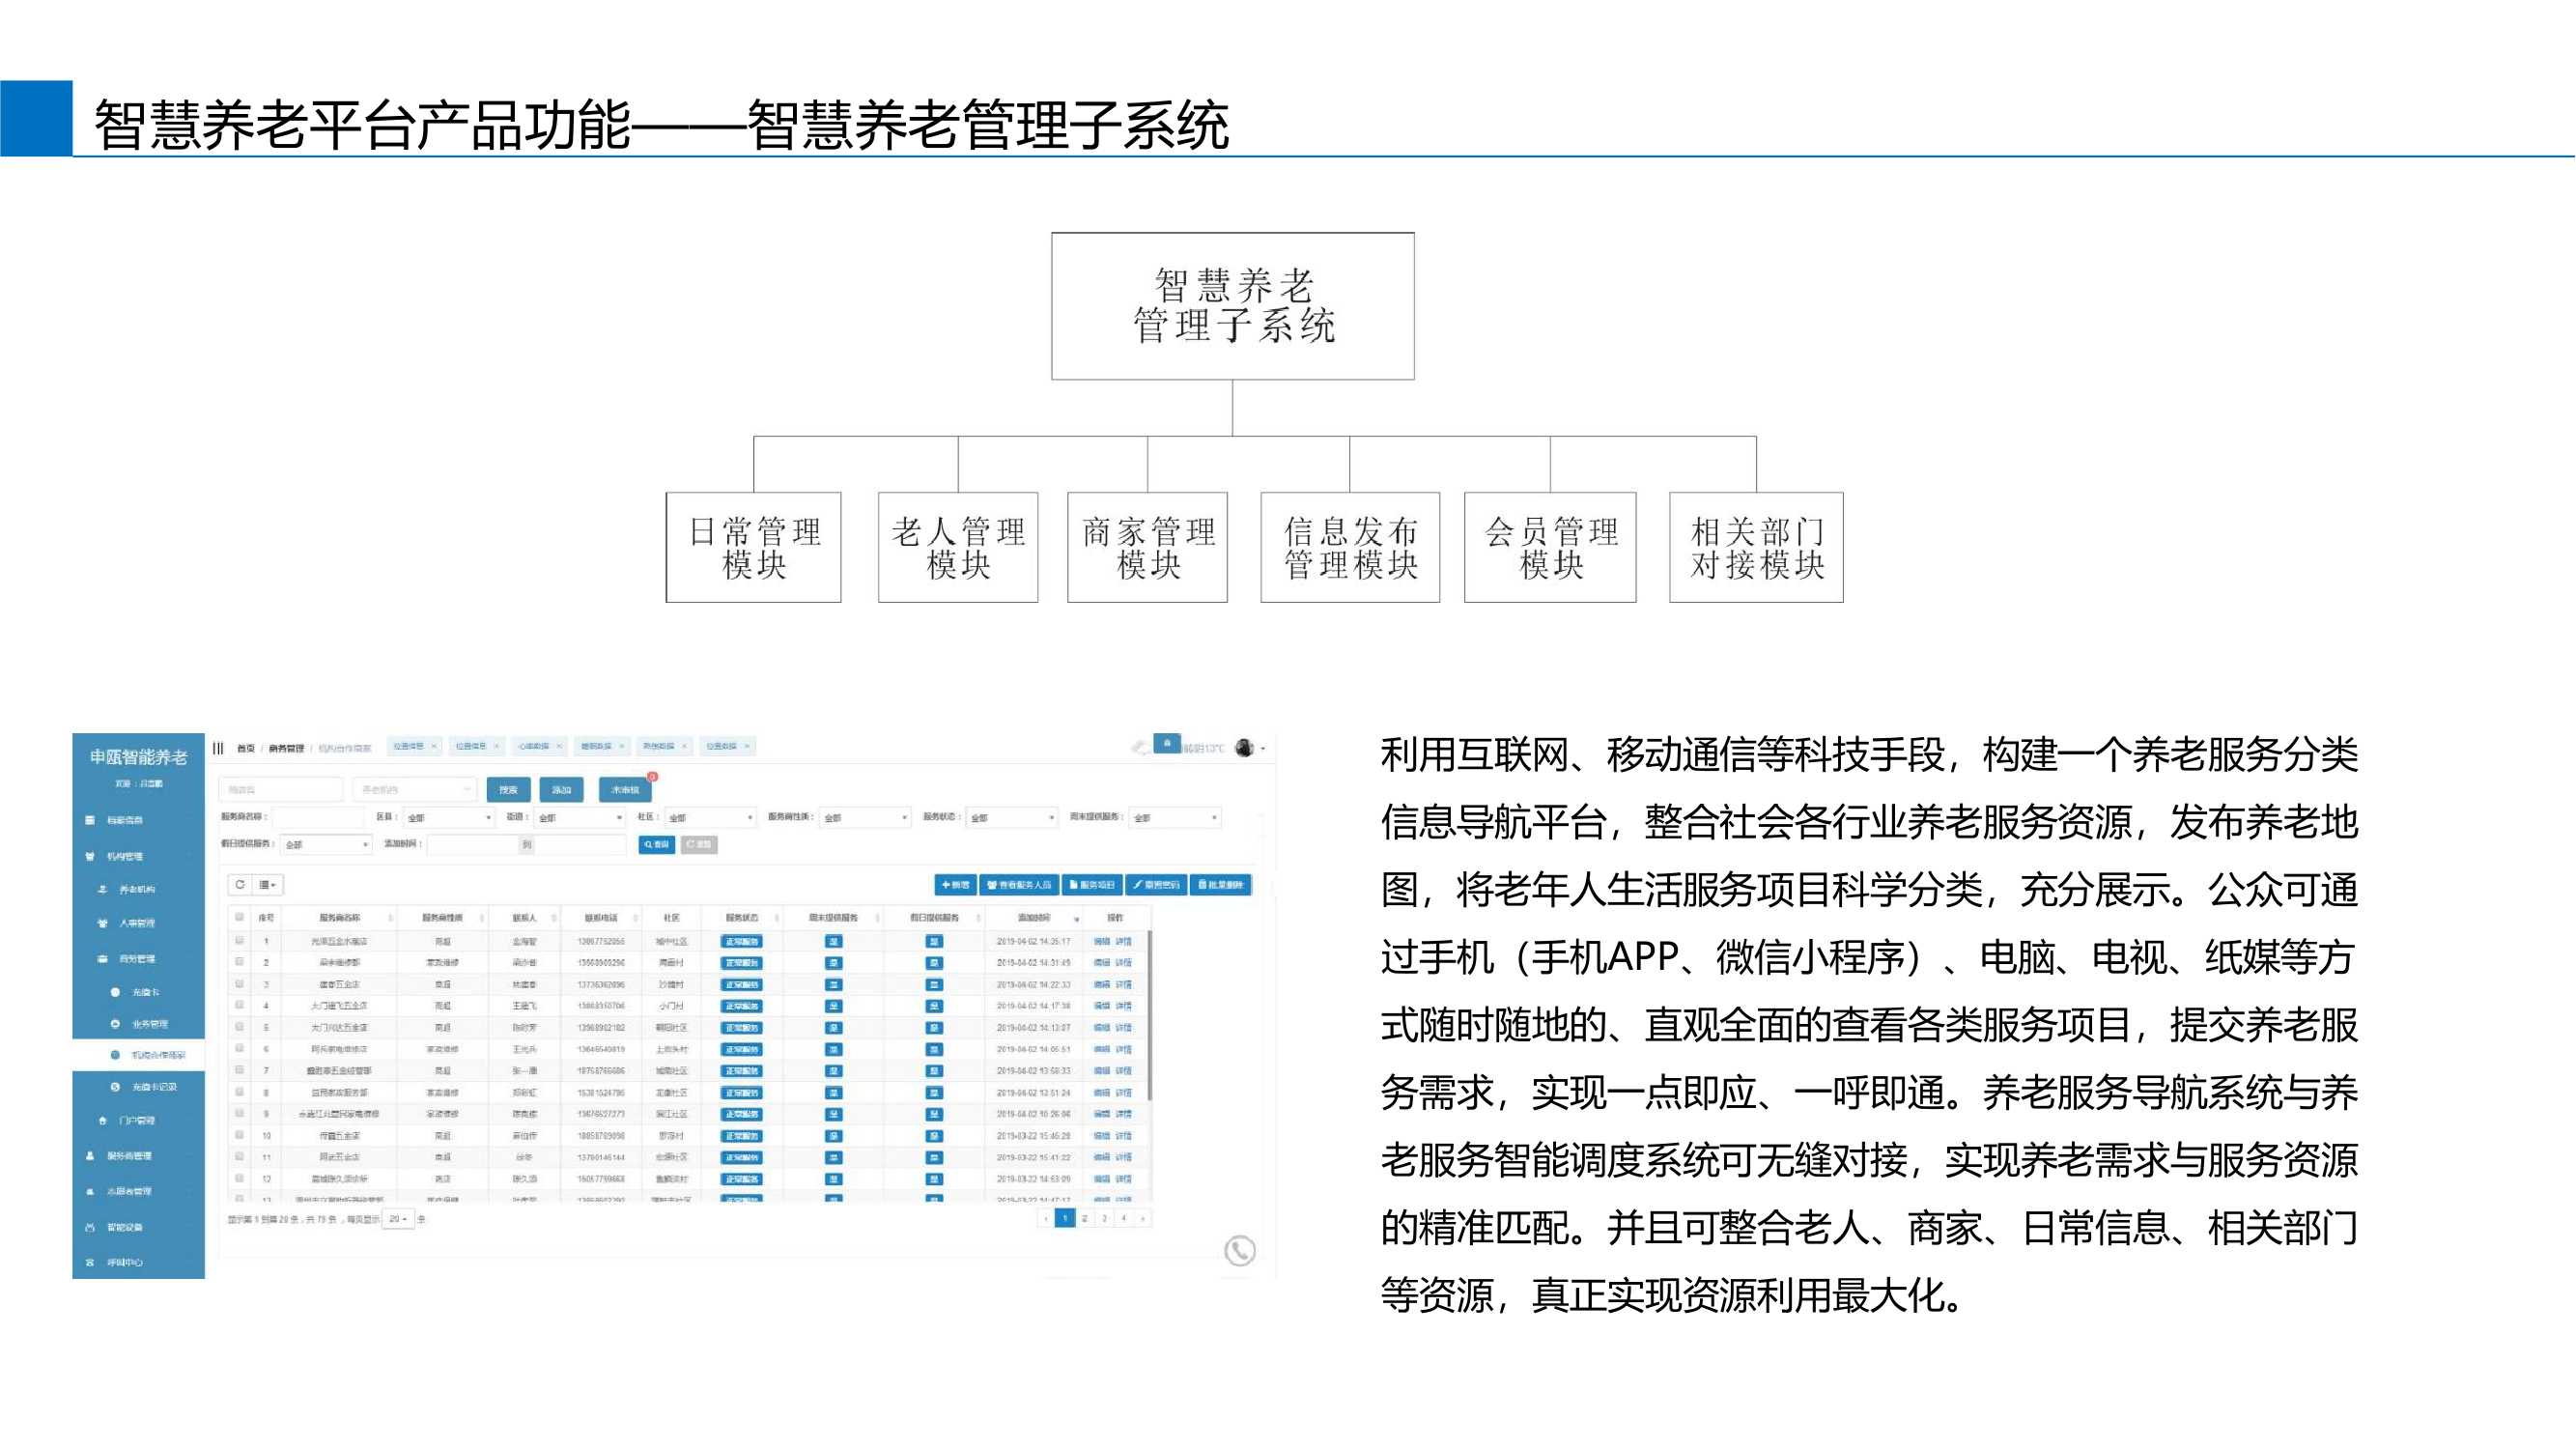Click the 呼叫中心 call center sidebar icon
Screen dimensions: 2576x1449
coord(90,1262)
